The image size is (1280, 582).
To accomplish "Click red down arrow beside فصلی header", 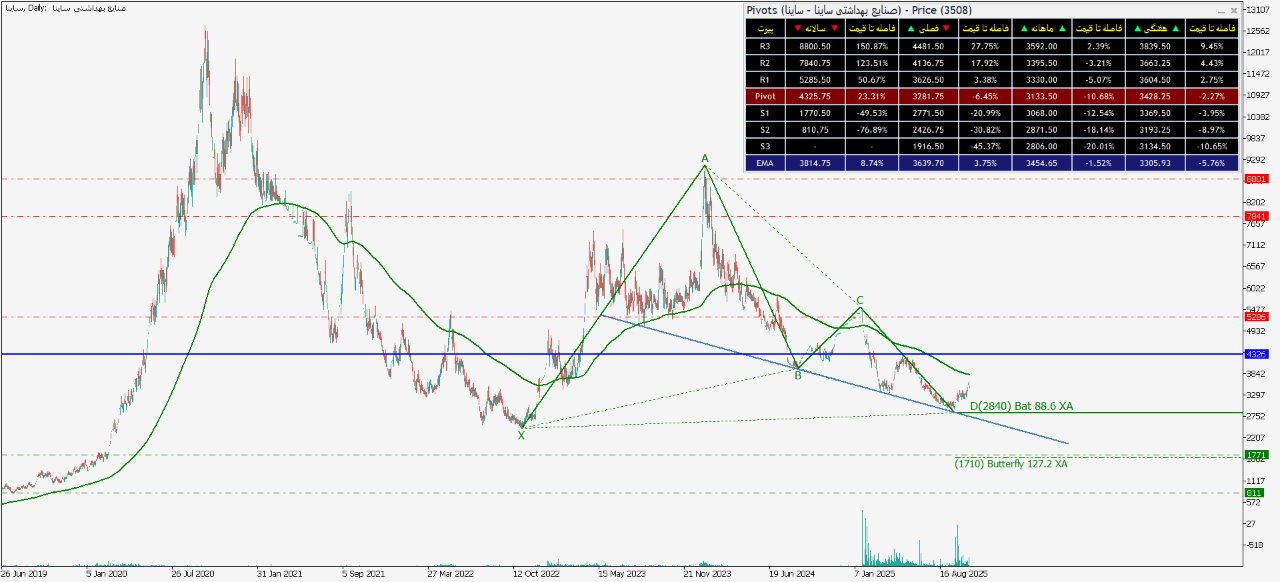I will click(947, 28).
